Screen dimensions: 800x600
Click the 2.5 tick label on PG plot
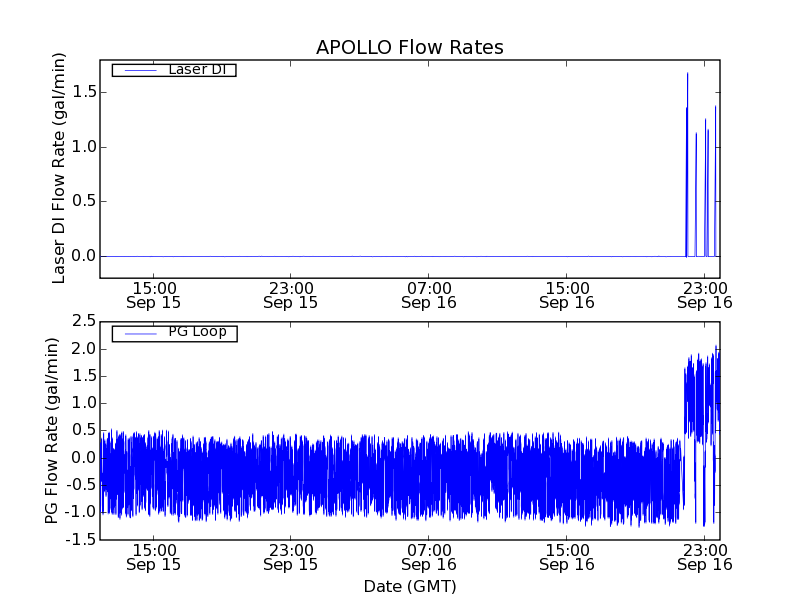84,321
